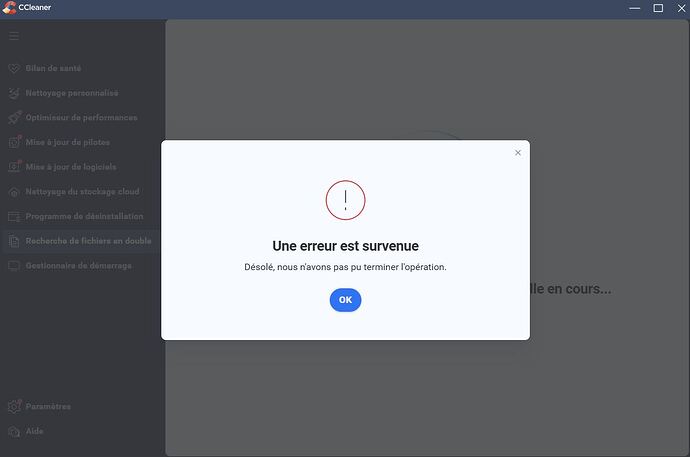Click the CCleaner logo in title bar
The image size is (690, 457).
coord(9,7)
